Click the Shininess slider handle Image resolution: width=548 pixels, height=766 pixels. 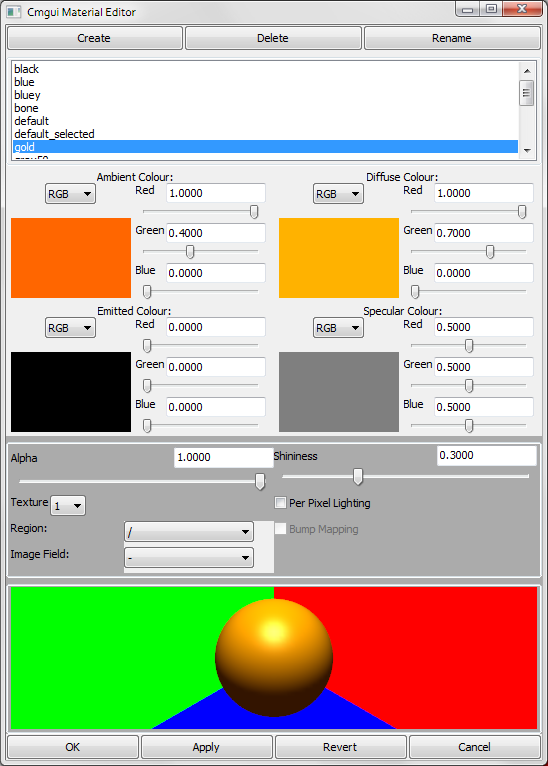[358, 476]
